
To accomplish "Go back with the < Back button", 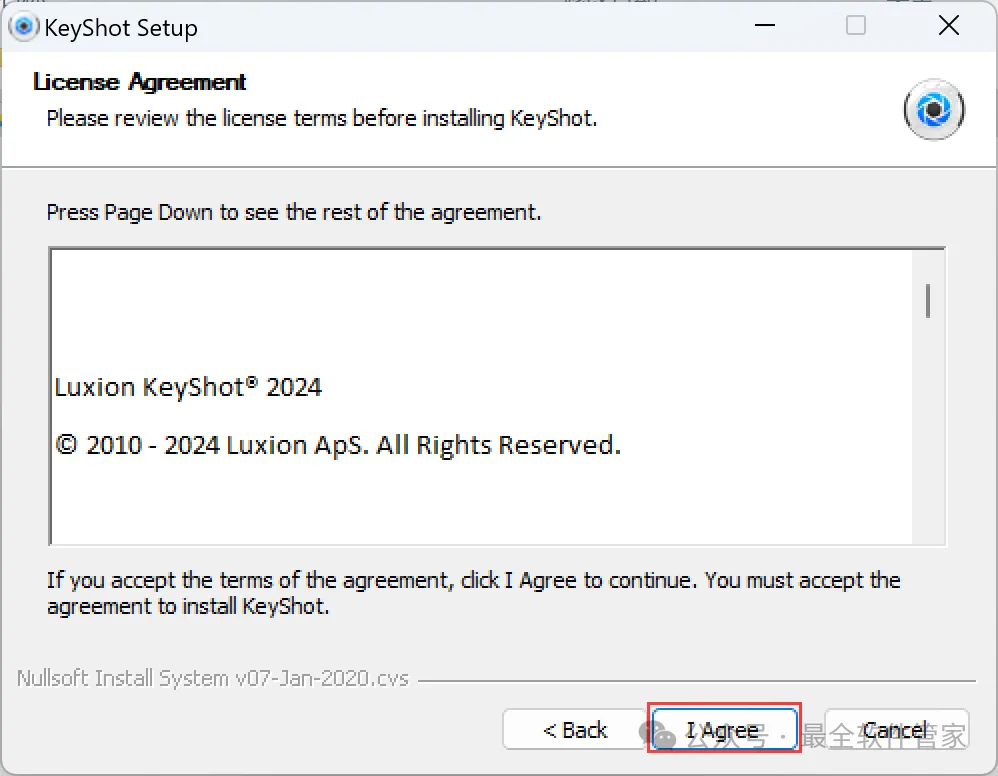I will pyautogui.click(x=574, y=730).
